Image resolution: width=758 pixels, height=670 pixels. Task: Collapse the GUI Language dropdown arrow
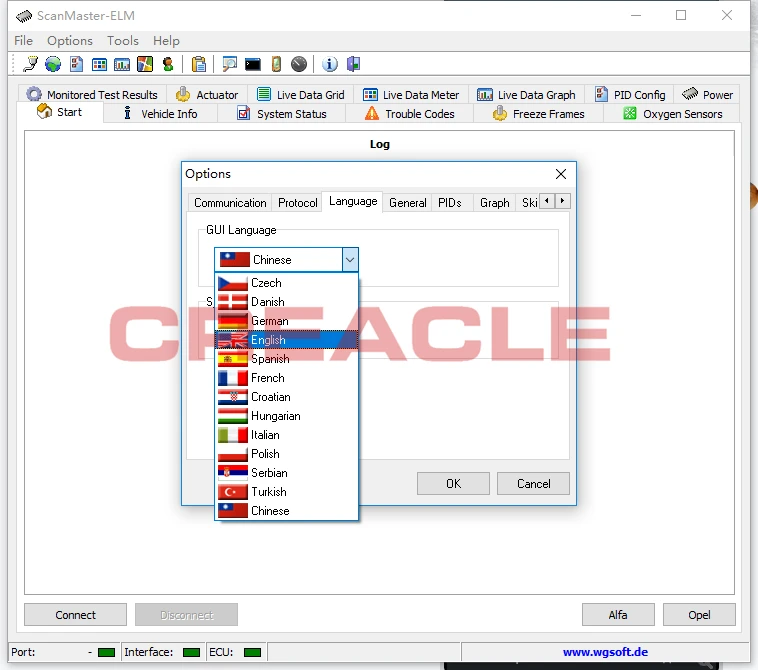(350, 260)
